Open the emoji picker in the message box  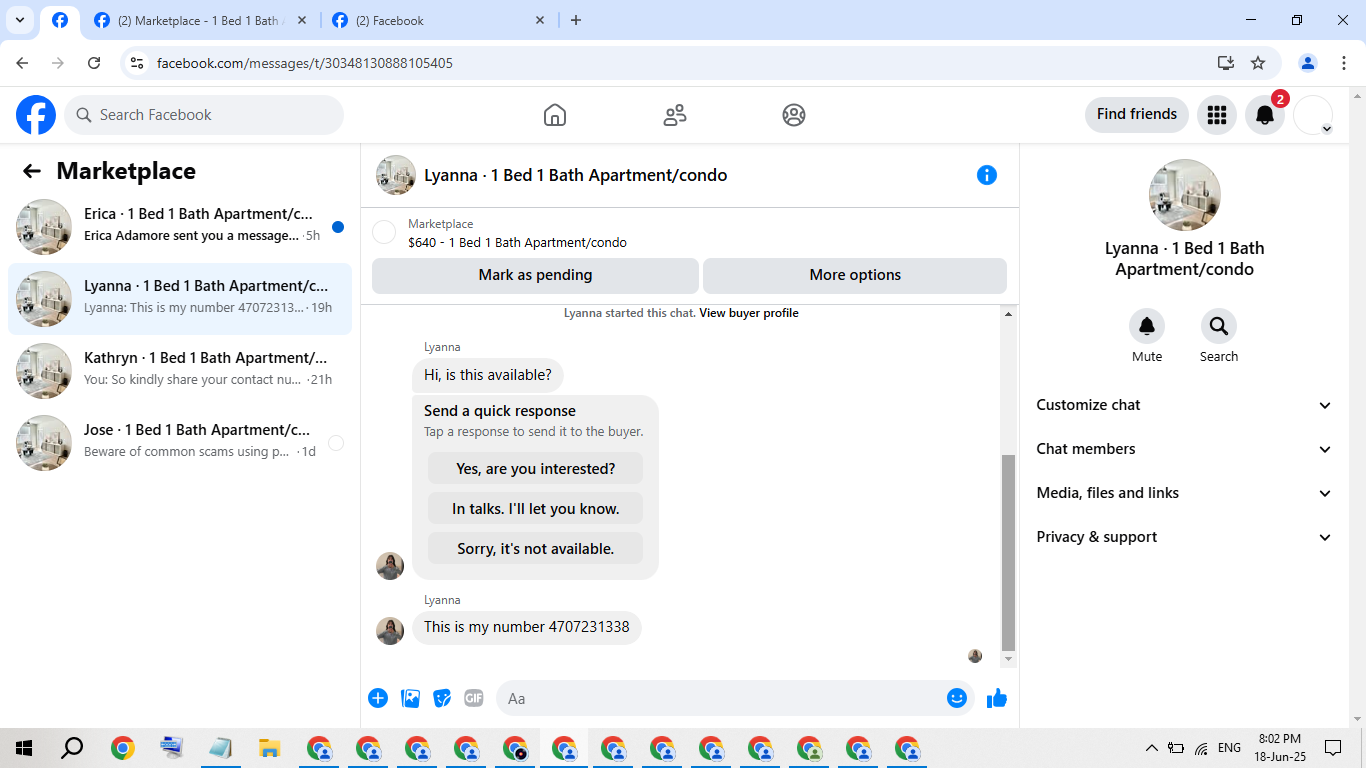(x=957, y=698)
